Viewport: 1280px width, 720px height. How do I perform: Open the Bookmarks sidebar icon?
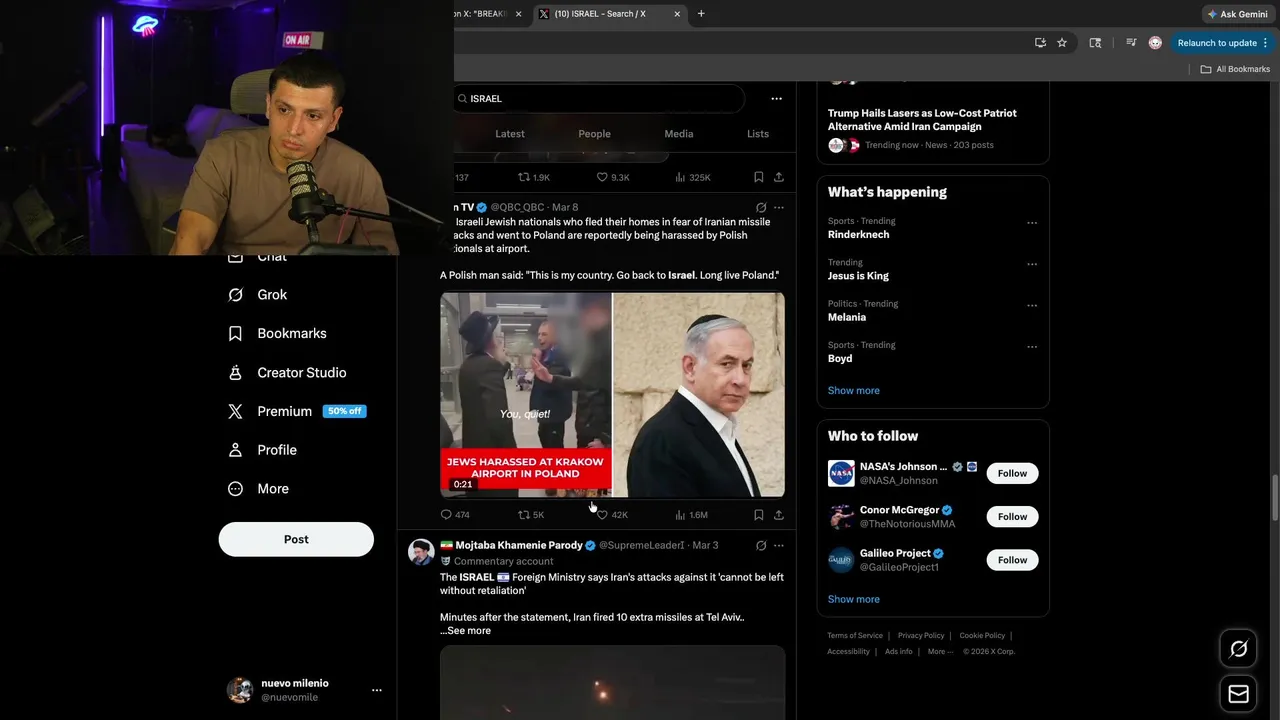point(235,334)
